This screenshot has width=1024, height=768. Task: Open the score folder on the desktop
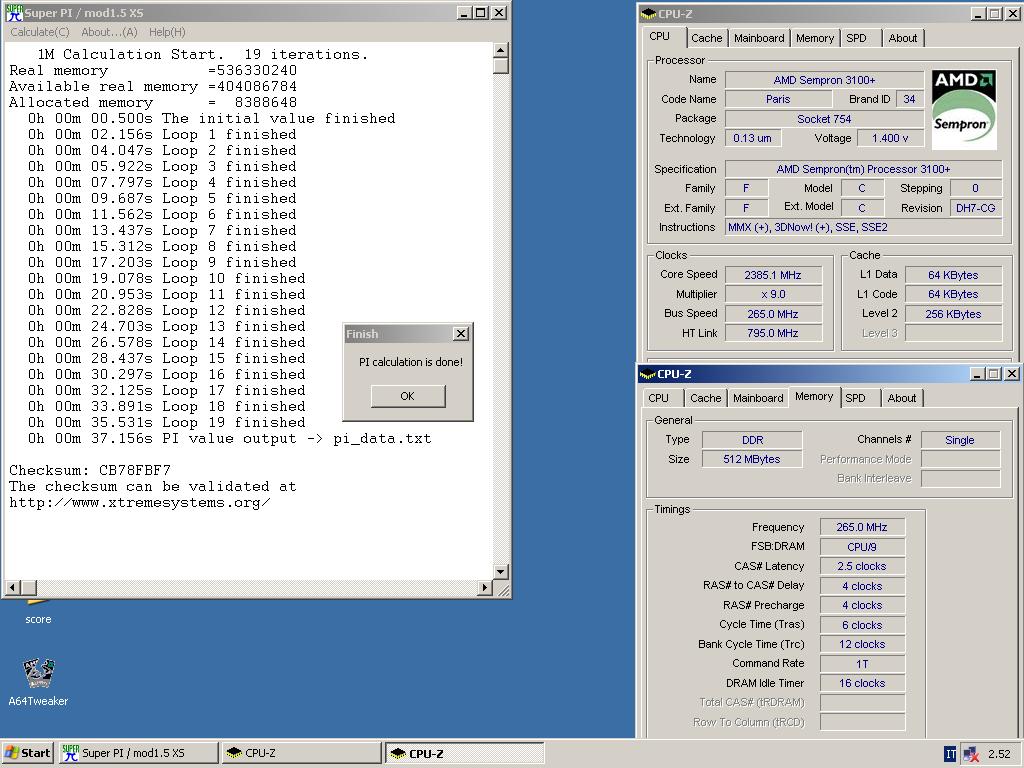[38, 612]
